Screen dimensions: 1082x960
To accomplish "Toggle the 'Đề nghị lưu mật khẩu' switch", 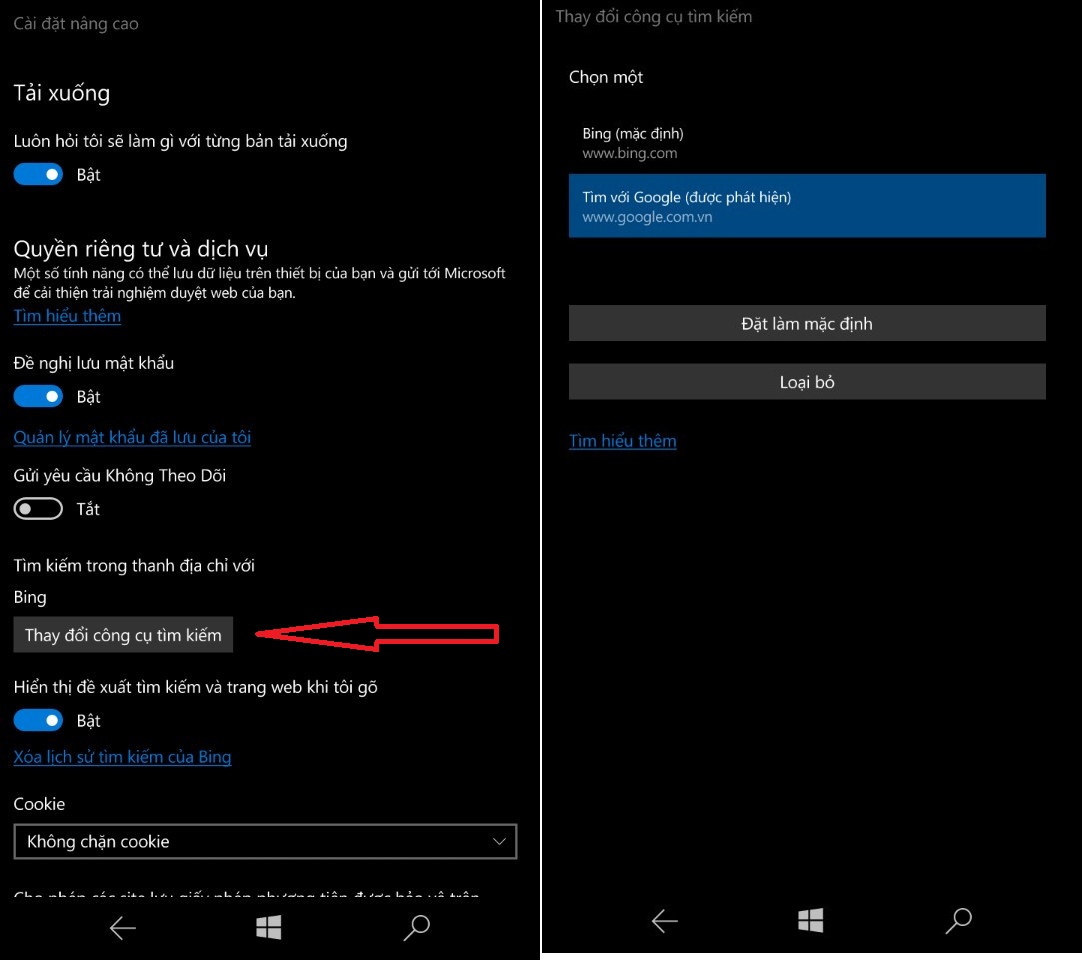I will click(38, 397).
